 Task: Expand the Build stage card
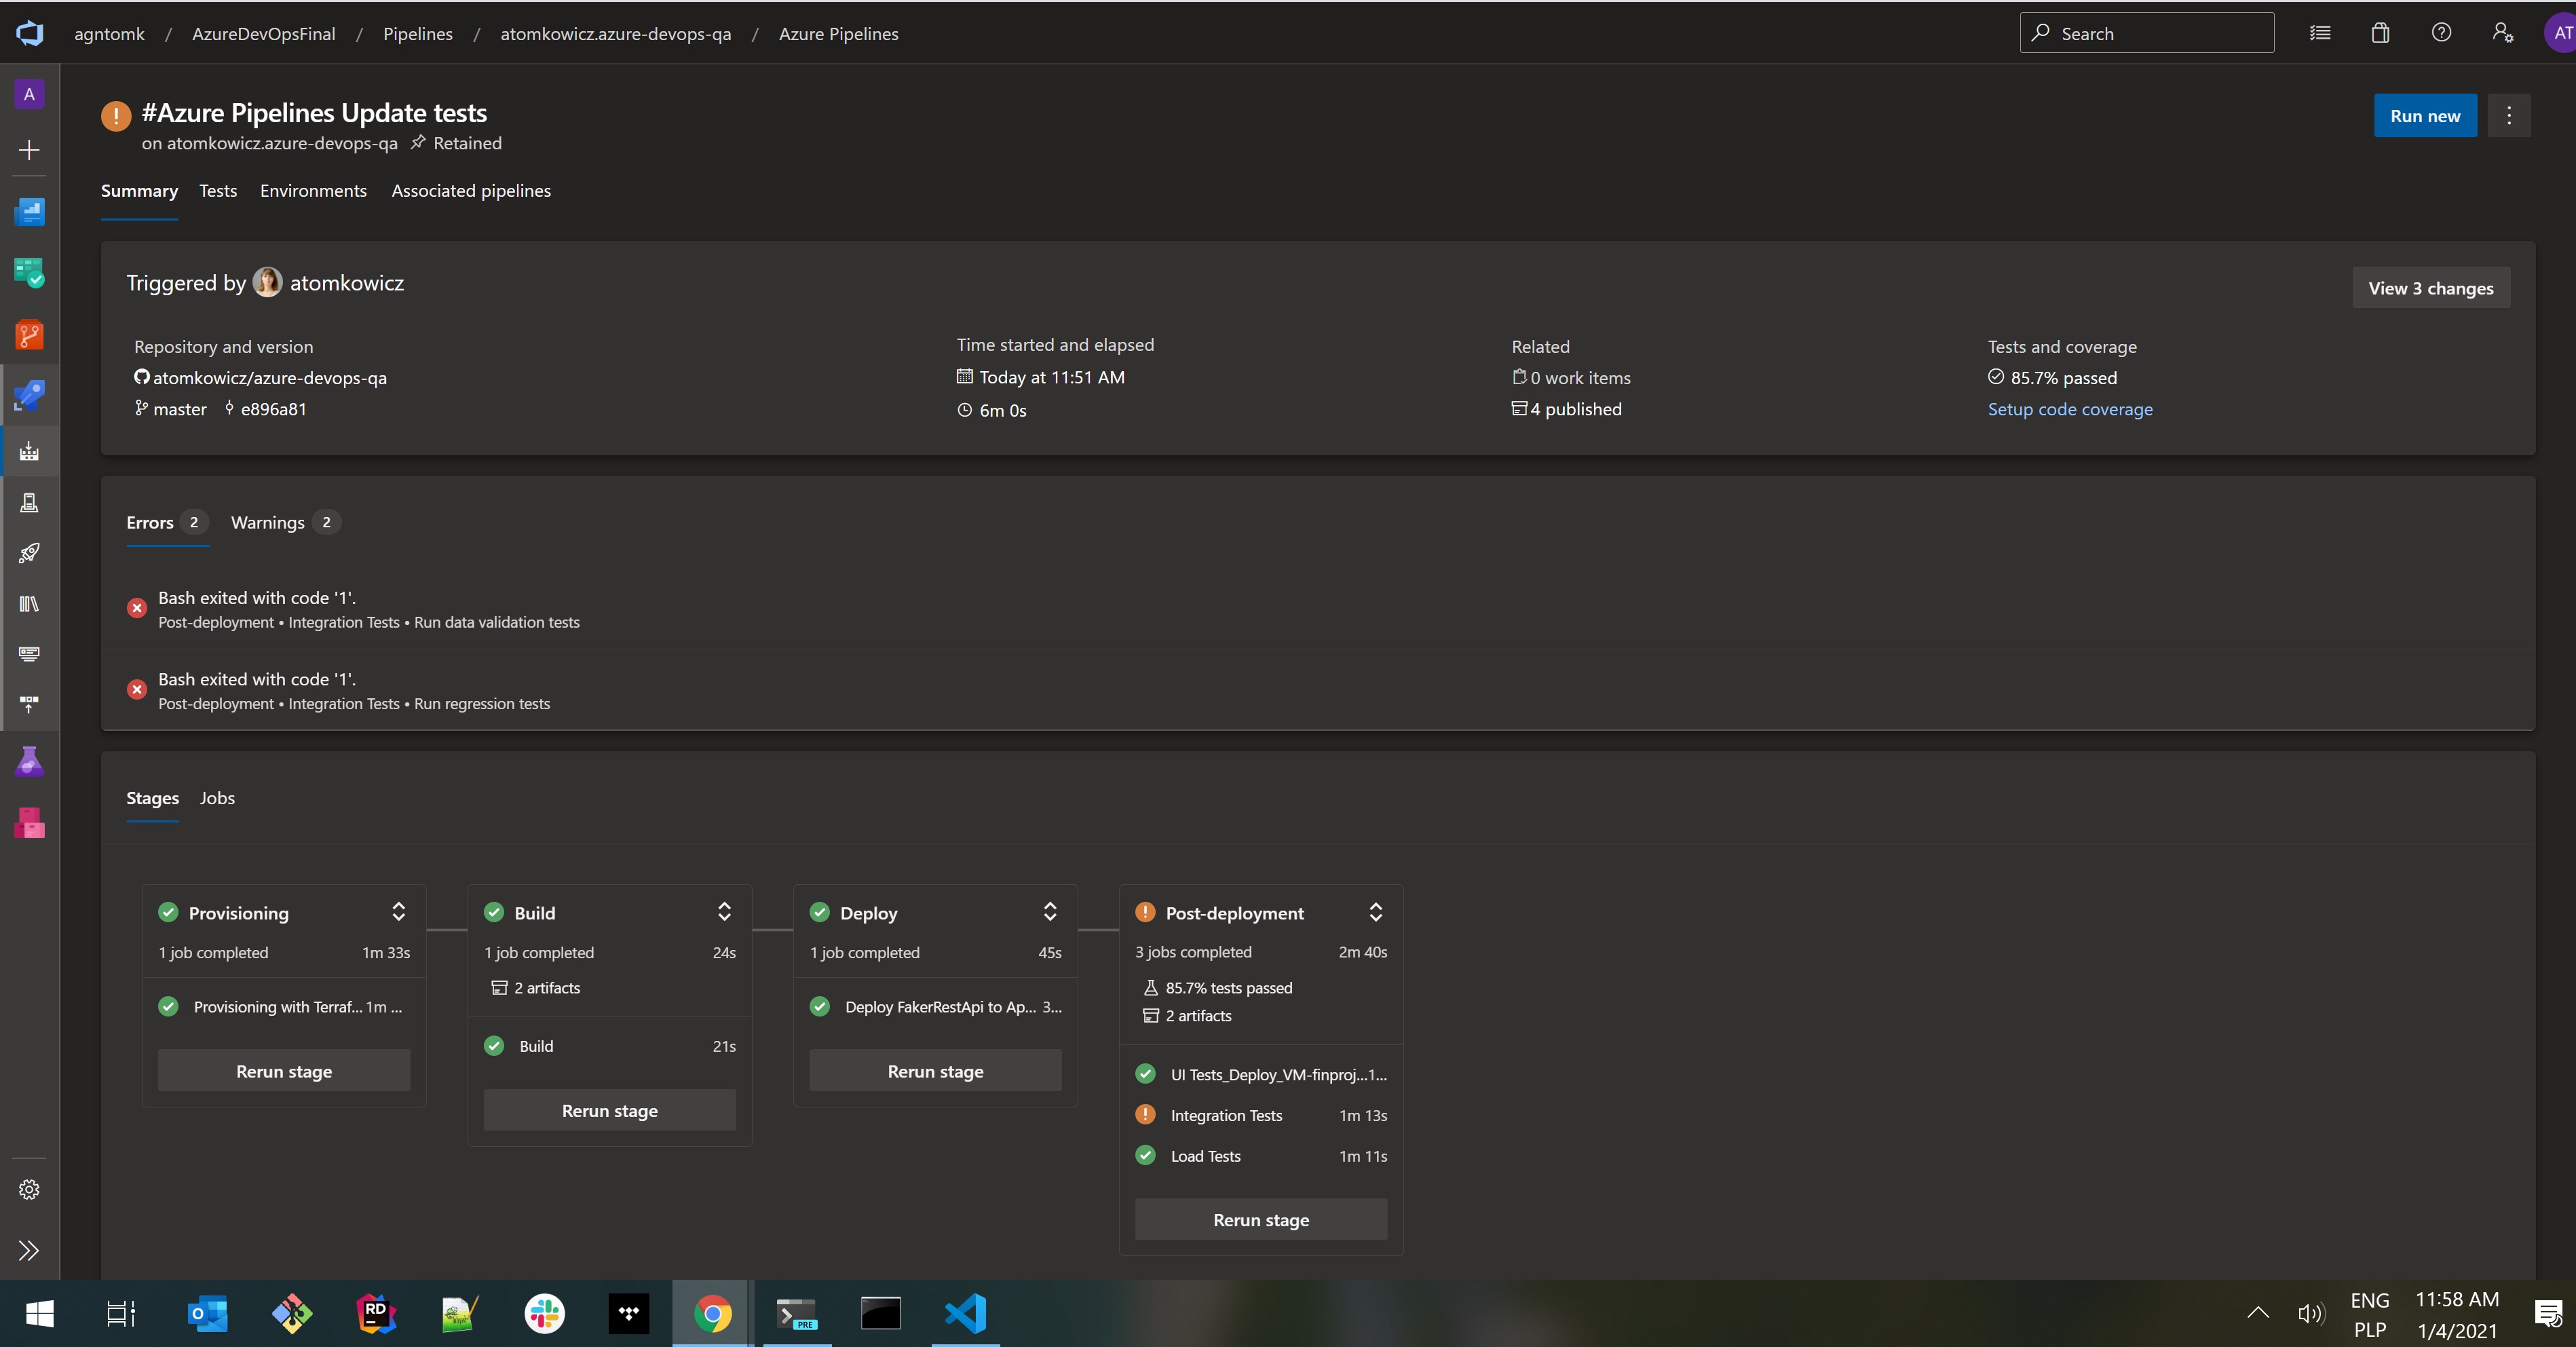coord(724,912)
